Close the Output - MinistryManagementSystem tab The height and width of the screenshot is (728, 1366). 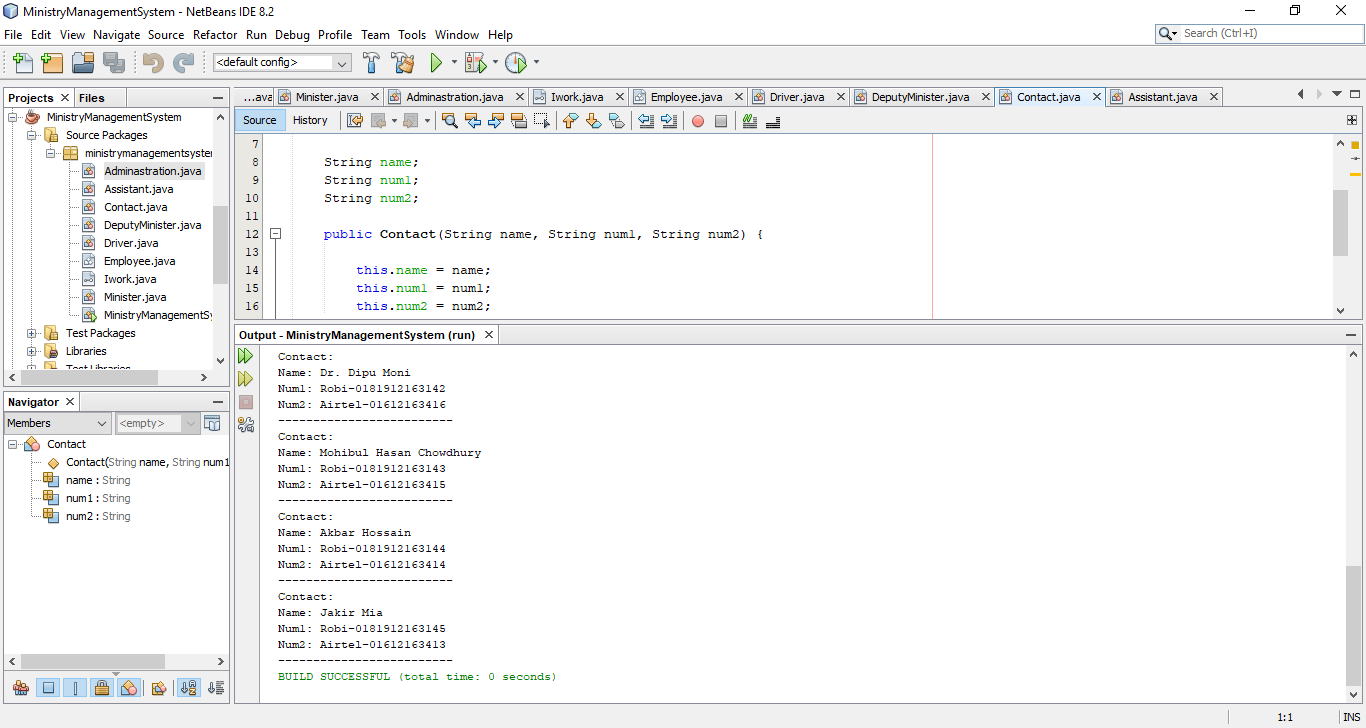pyautogui.click(x=488, y=335)
